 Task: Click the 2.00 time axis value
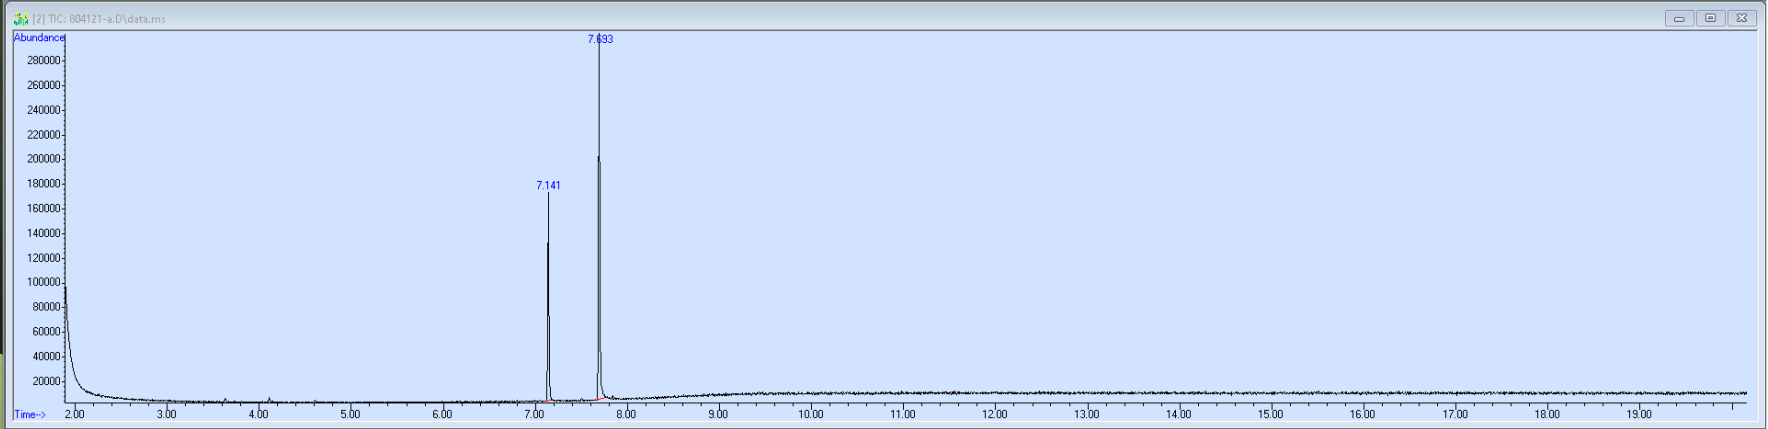[x=75, y=414]
